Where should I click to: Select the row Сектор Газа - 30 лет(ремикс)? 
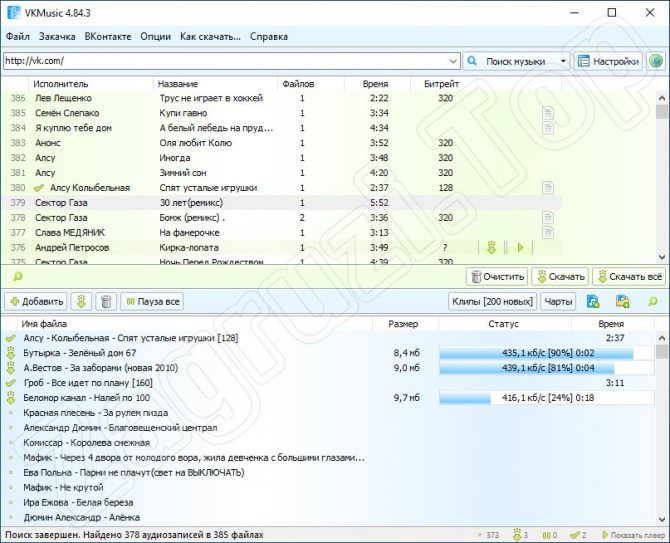[x=282, y=203]
